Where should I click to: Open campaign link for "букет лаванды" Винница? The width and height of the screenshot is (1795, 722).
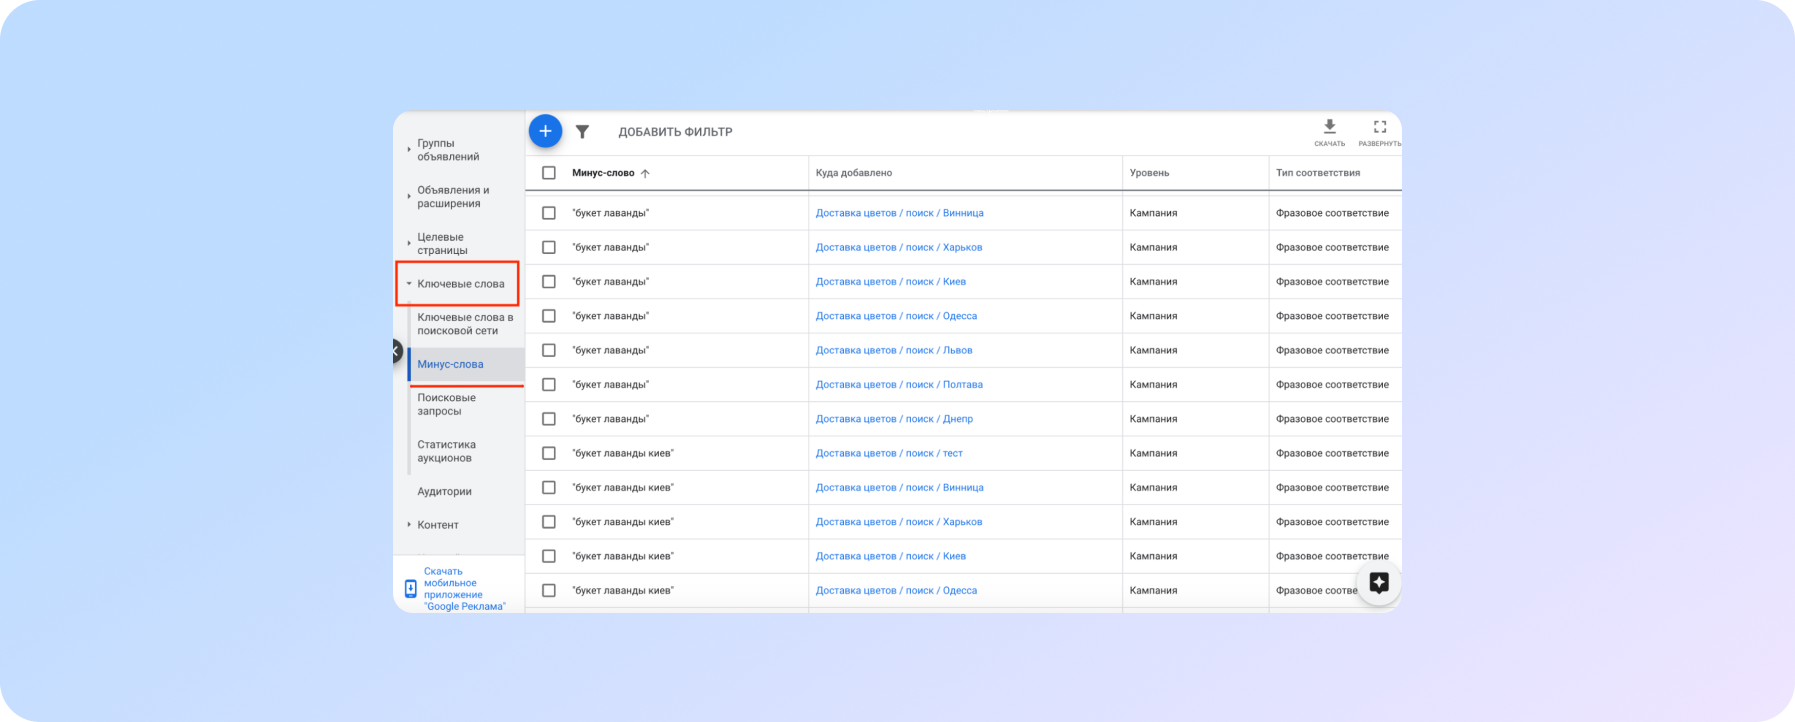899,213
